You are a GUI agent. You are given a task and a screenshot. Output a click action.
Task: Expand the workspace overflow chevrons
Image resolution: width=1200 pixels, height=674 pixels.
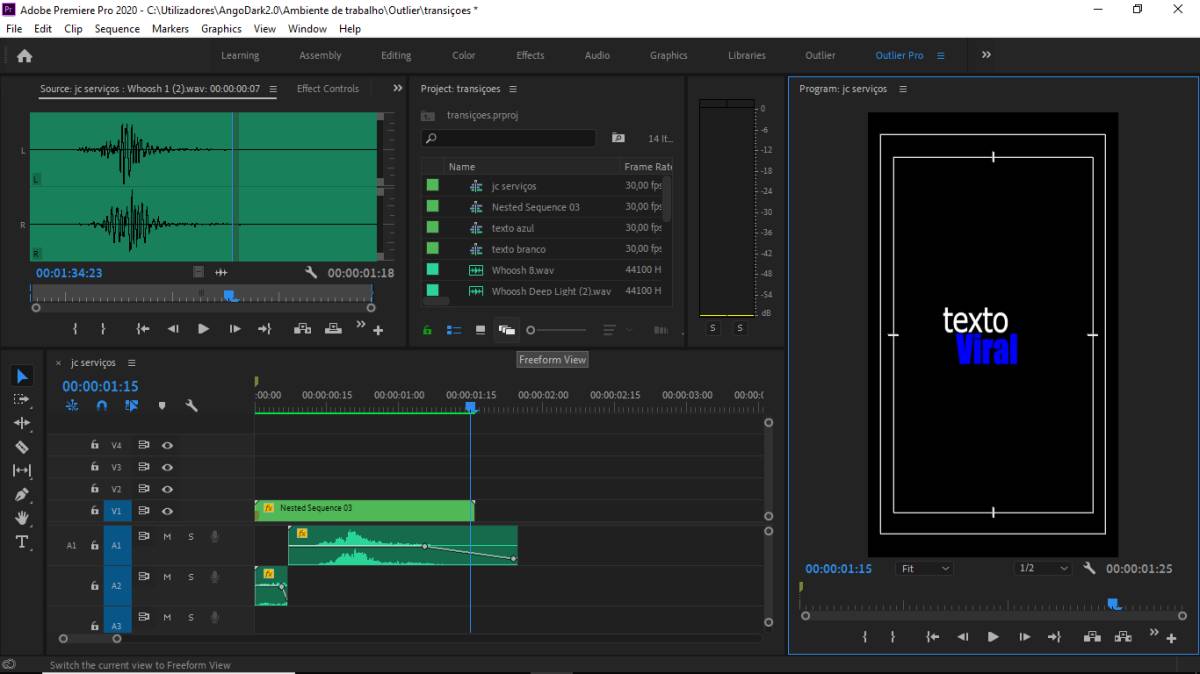pos(986,55)
